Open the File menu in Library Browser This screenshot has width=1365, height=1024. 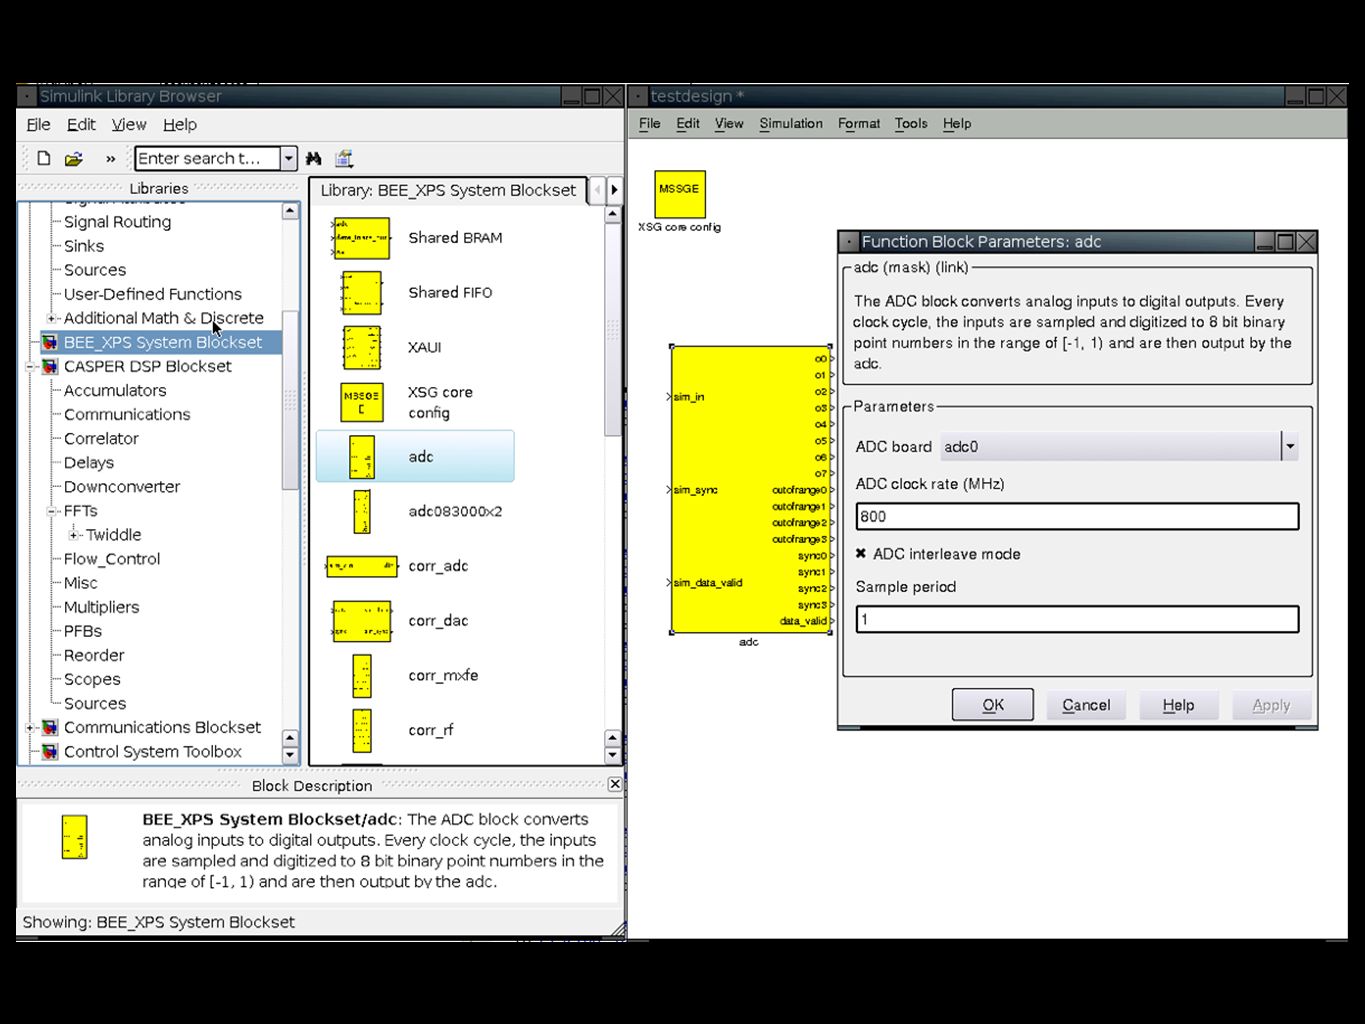[38, 124]
